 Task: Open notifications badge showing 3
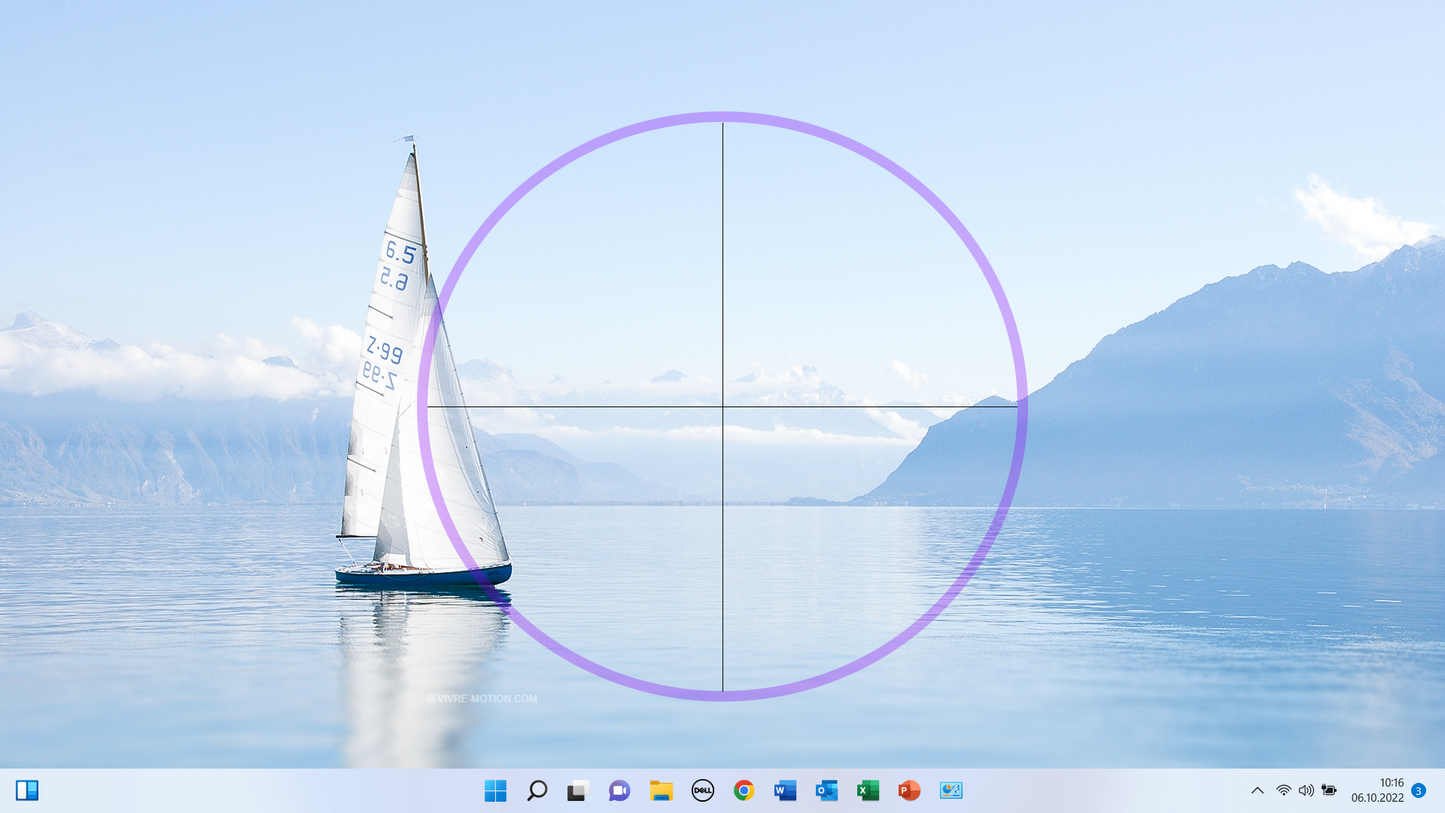pyautogui.click(x=1418, y=791)
